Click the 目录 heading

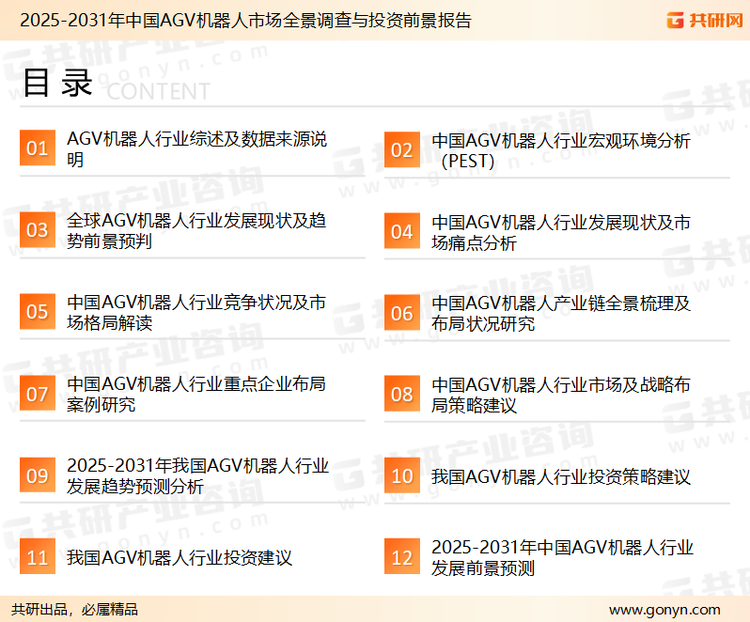[x=57, y=83]
